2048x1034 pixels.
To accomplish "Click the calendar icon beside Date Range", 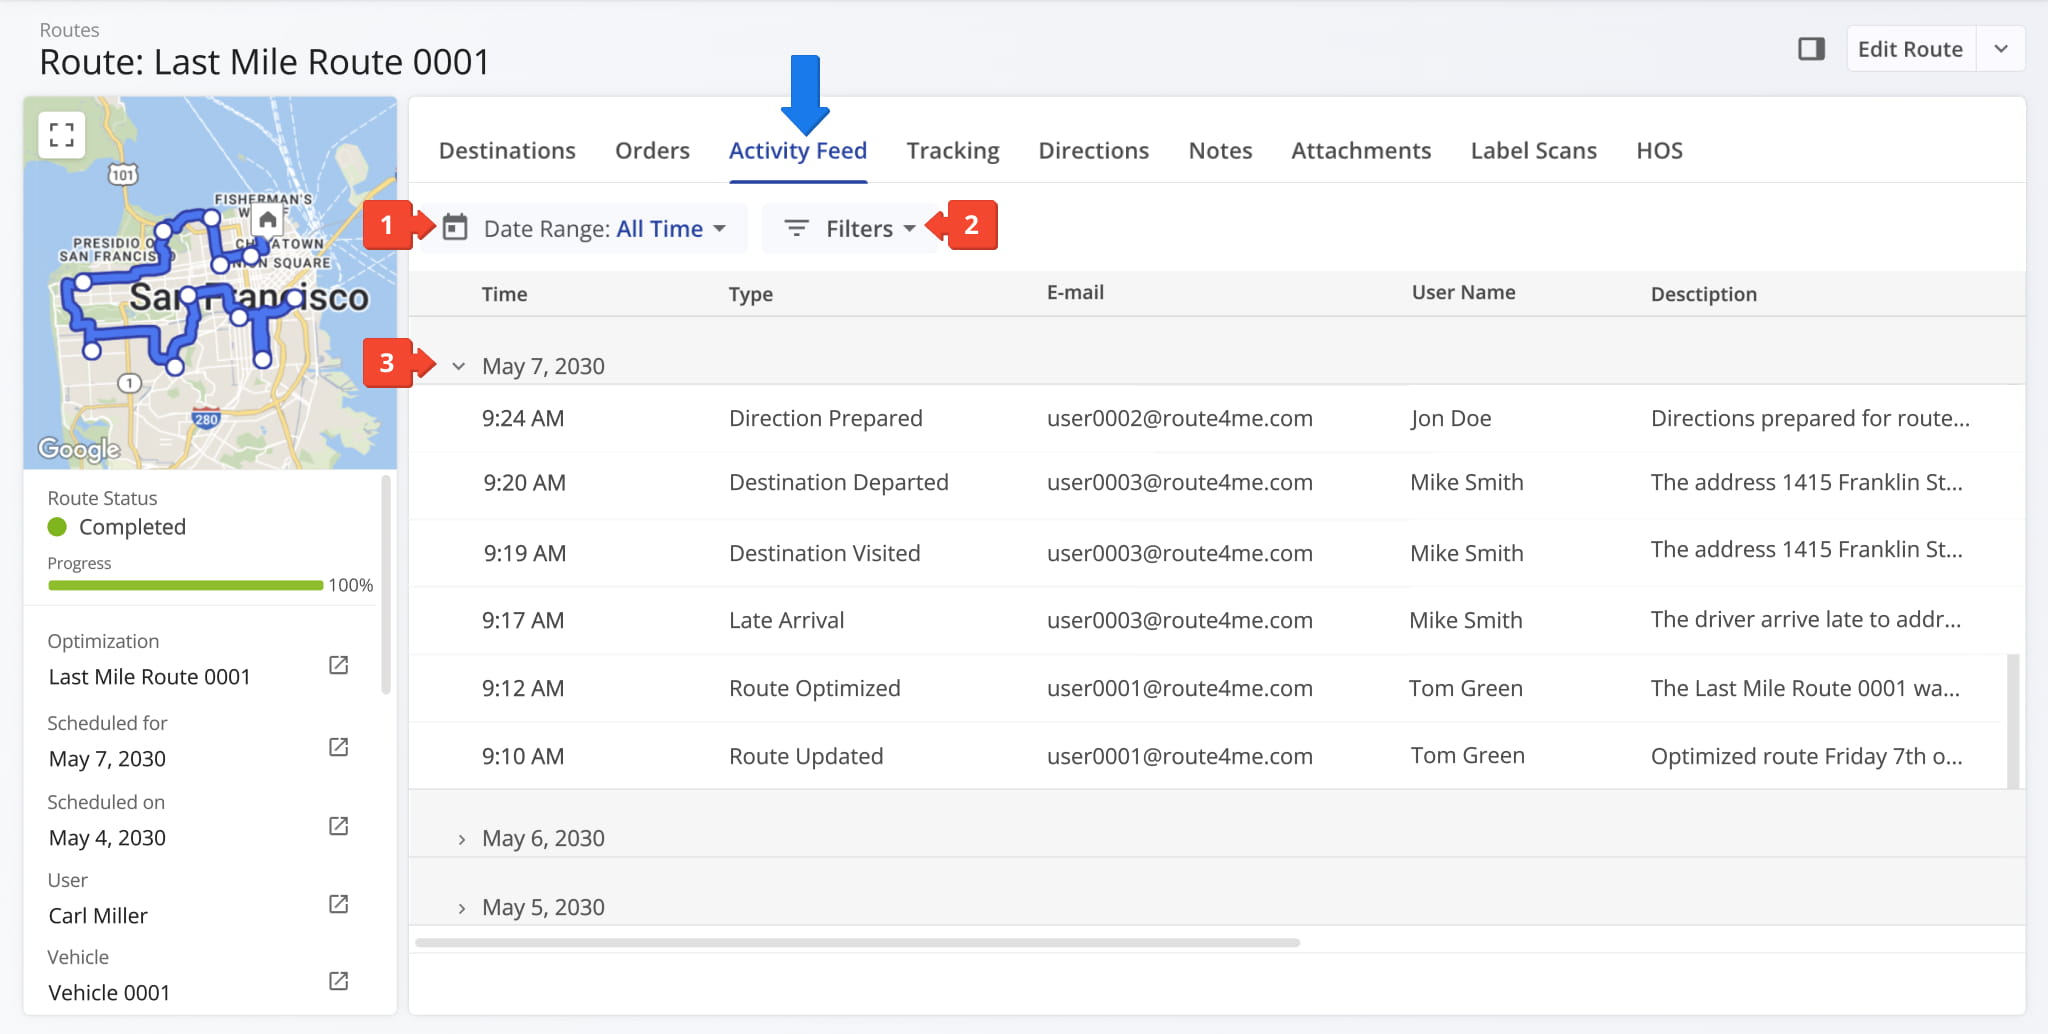I will (x=455, y=228).
